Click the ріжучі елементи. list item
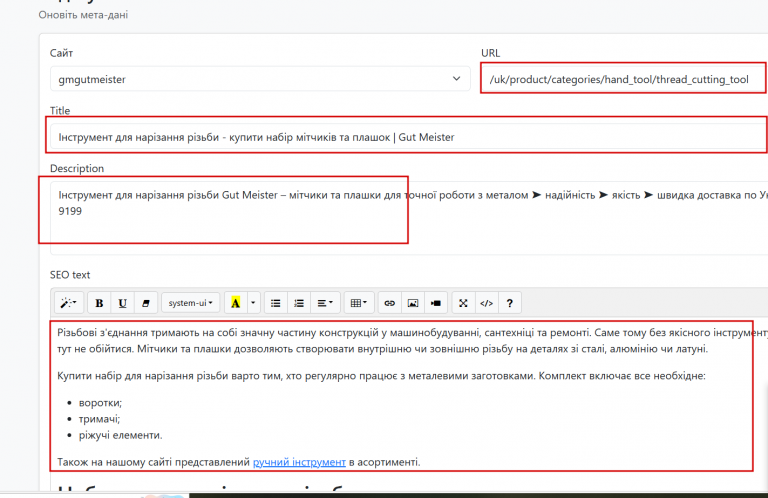This screenshot has width=768, height=498. (x=120, y=435)
